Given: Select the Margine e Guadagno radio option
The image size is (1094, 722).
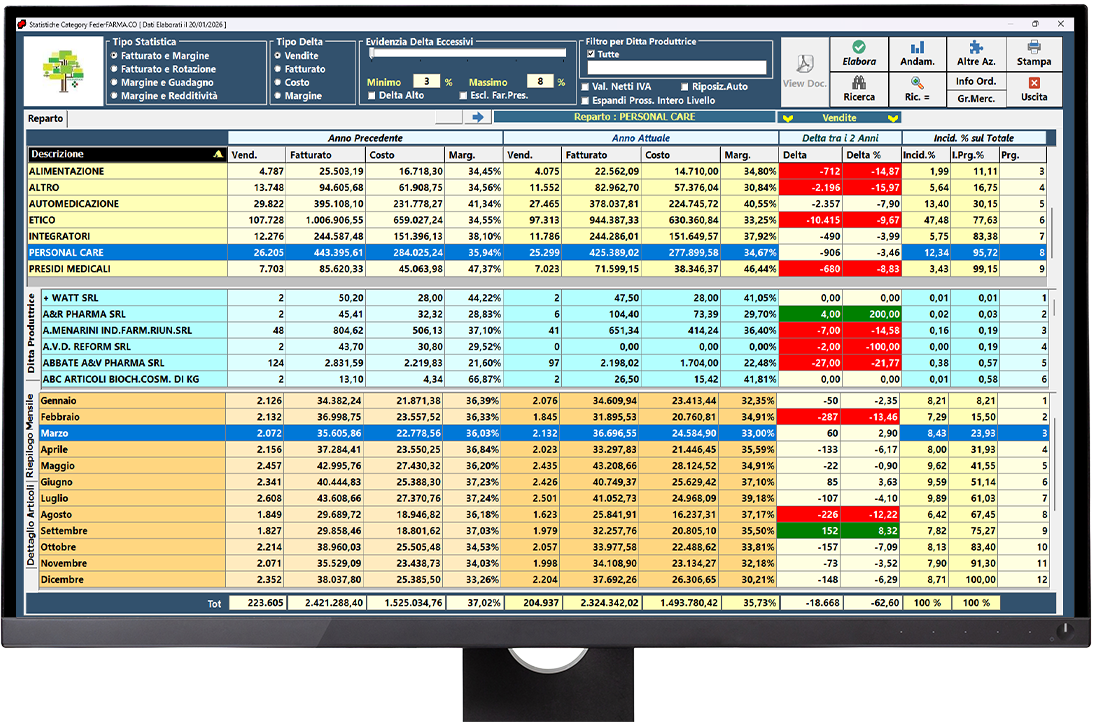Looking at the screenshot, I should tap(115, 83).
